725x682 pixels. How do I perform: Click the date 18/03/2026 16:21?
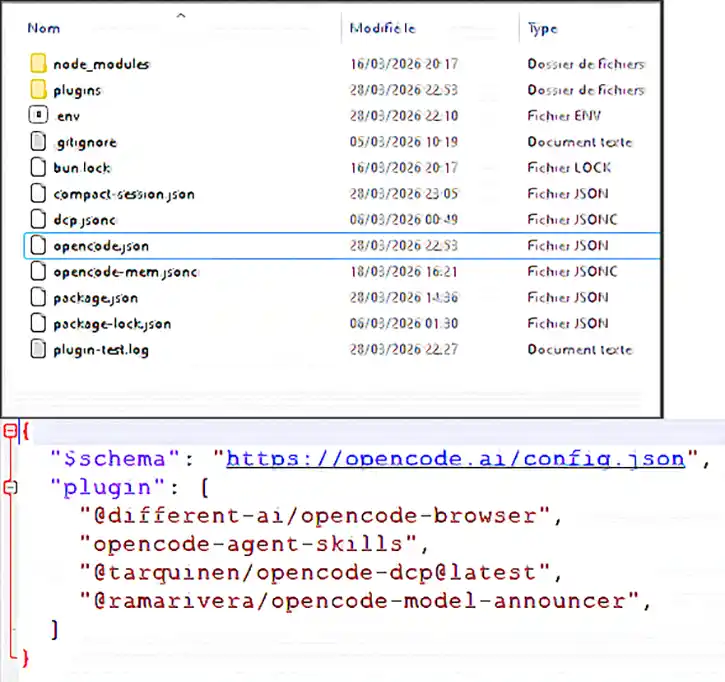404,271
